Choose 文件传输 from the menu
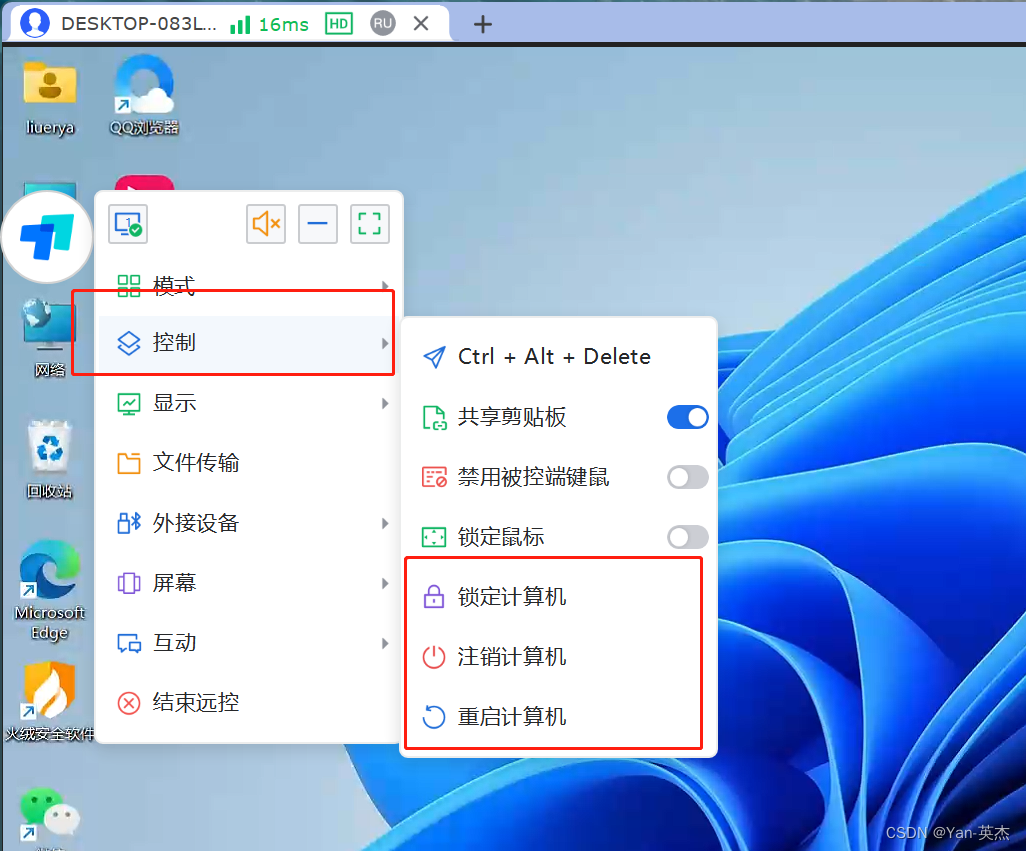The width and height of the screenshot is (1026, 851). click(x=249, y=463)
